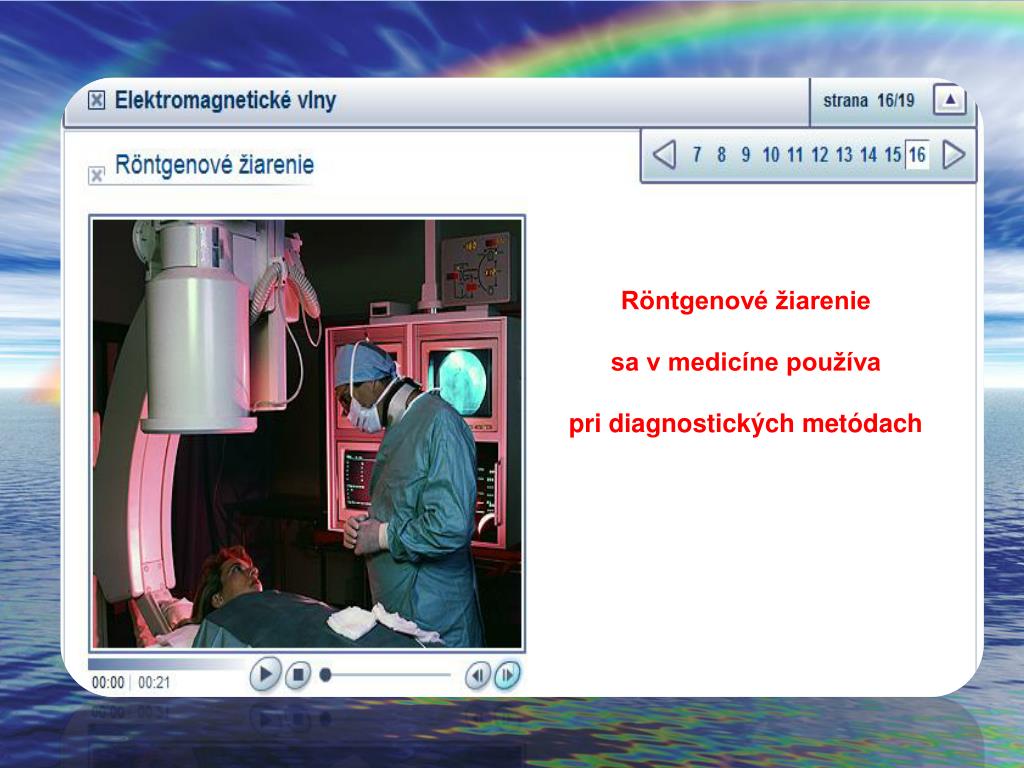Click the 'strana 16/19' page indicator
Viewport: 1024px width, 768px height.
pos(869,101)
